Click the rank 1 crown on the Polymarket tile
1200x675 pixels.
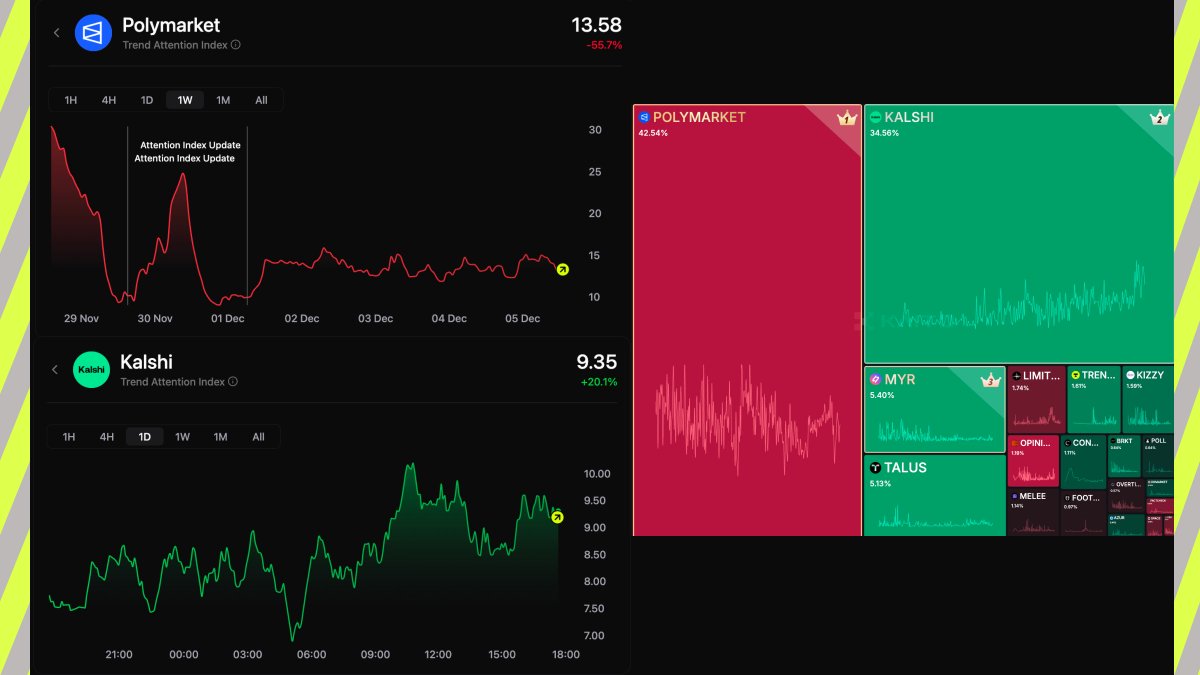(847, 119)
